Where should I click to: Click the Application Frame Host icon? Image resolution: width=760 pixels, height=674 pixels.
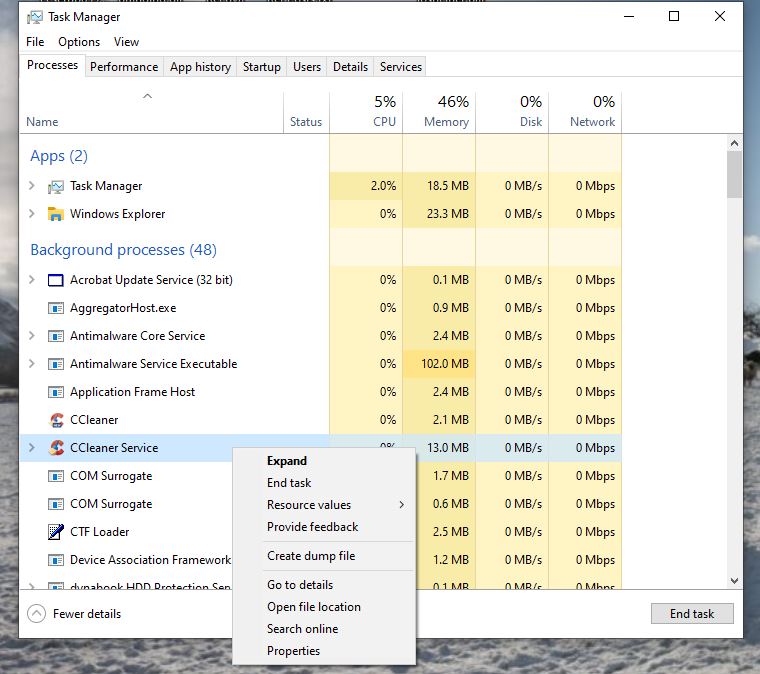[x=56, y=392]
